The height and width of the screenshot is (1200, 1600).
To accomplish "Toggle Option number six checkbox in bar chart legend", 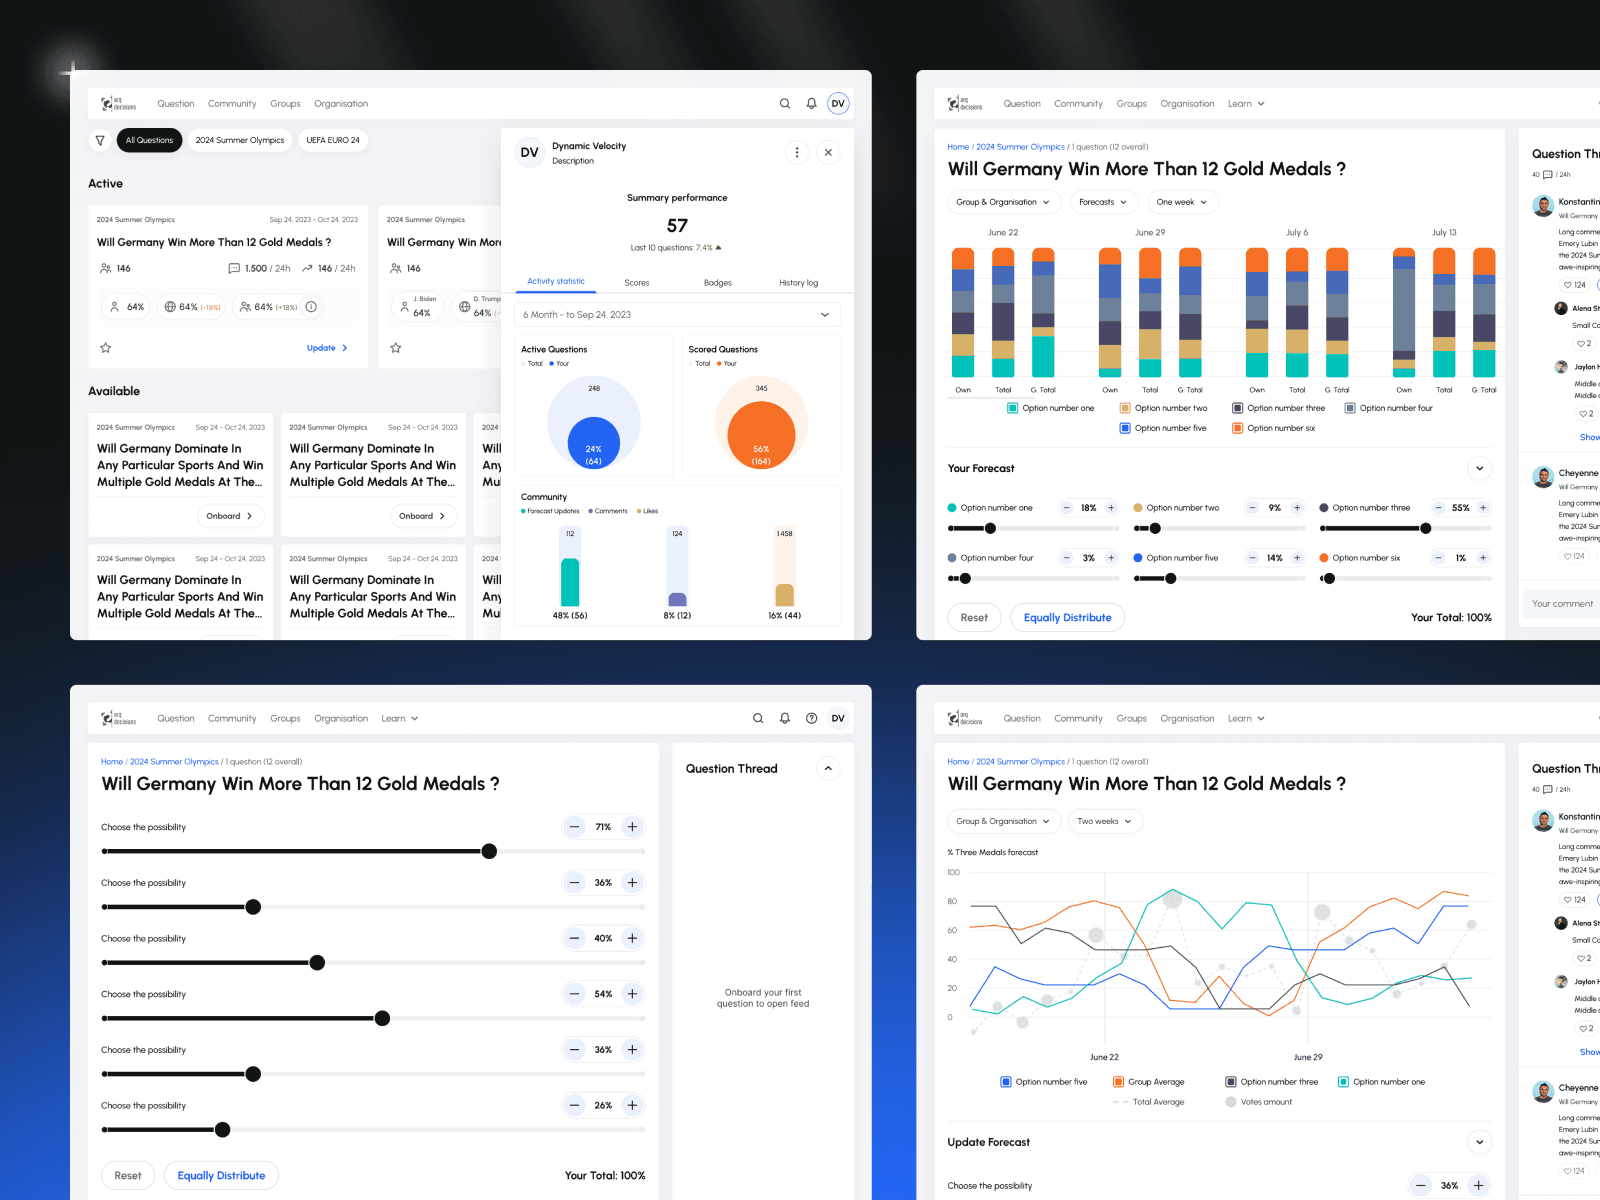I will pos(1238,428).
